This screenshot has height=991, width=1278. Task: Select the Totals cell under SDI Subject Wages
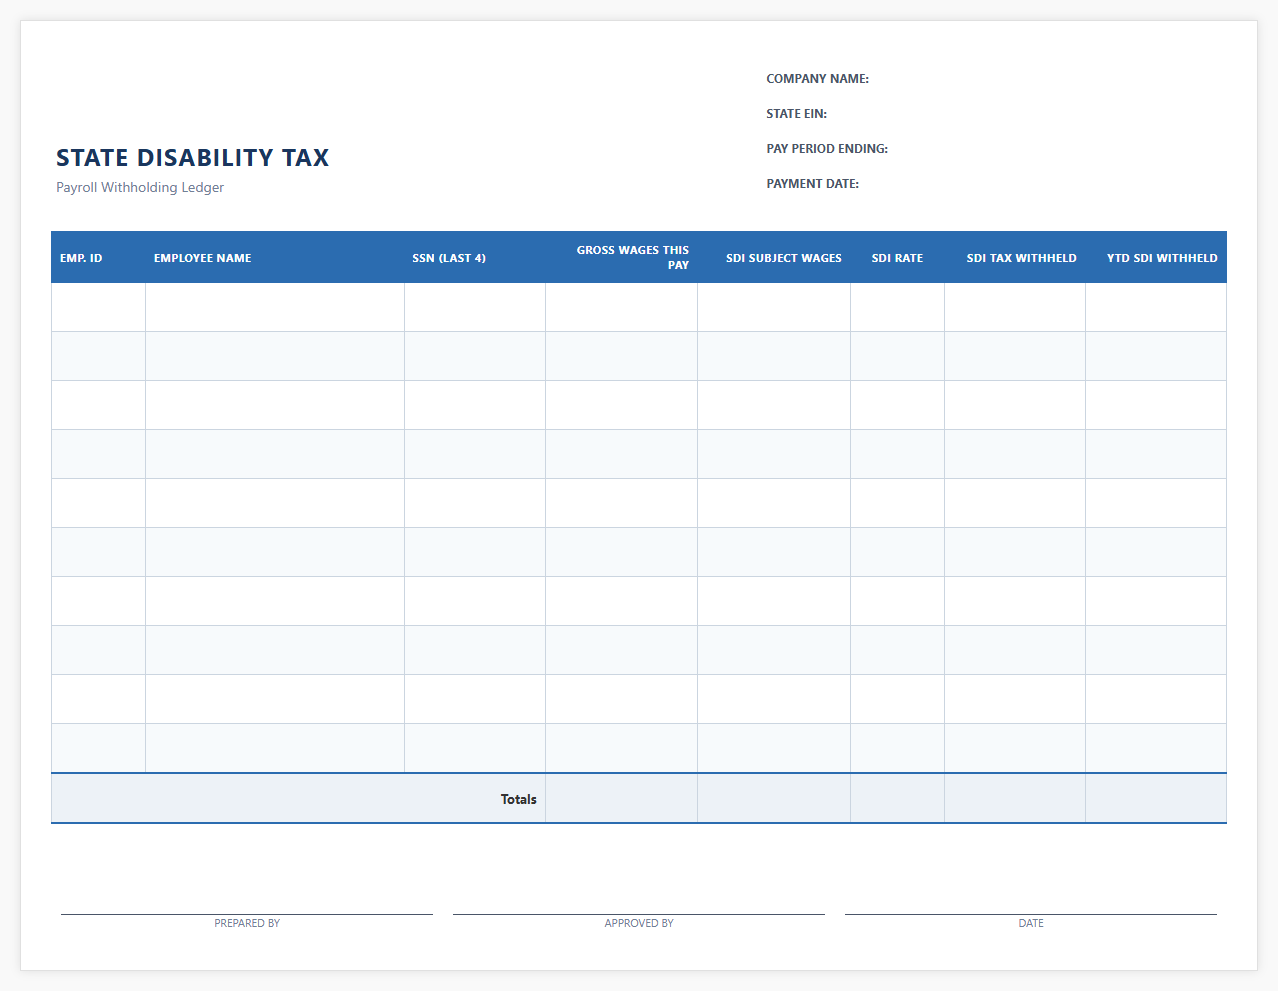coord(774,798)
